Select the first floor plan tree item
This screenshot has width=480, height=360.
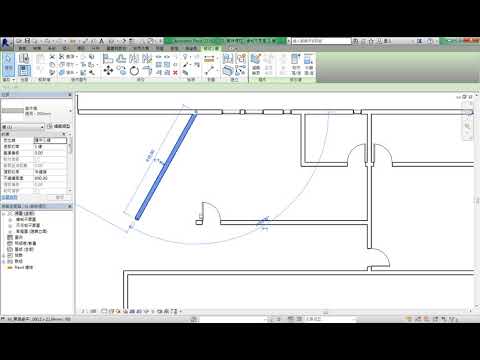[x=26, y=219]
